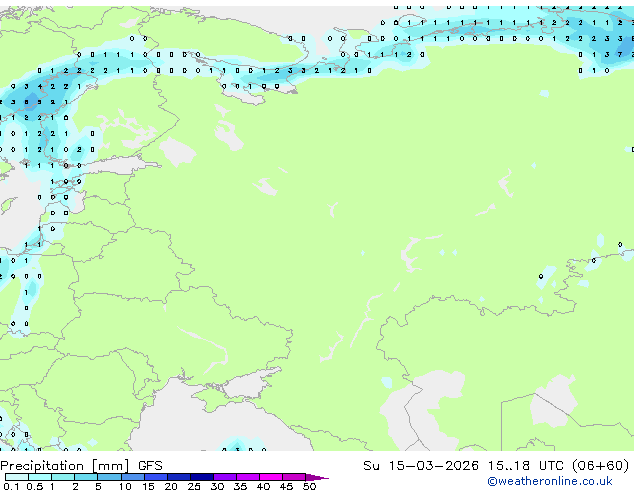Click the 35–40 mm legend swatch
The height and width of the screenshot is (490, 634).
coord(248,477)
